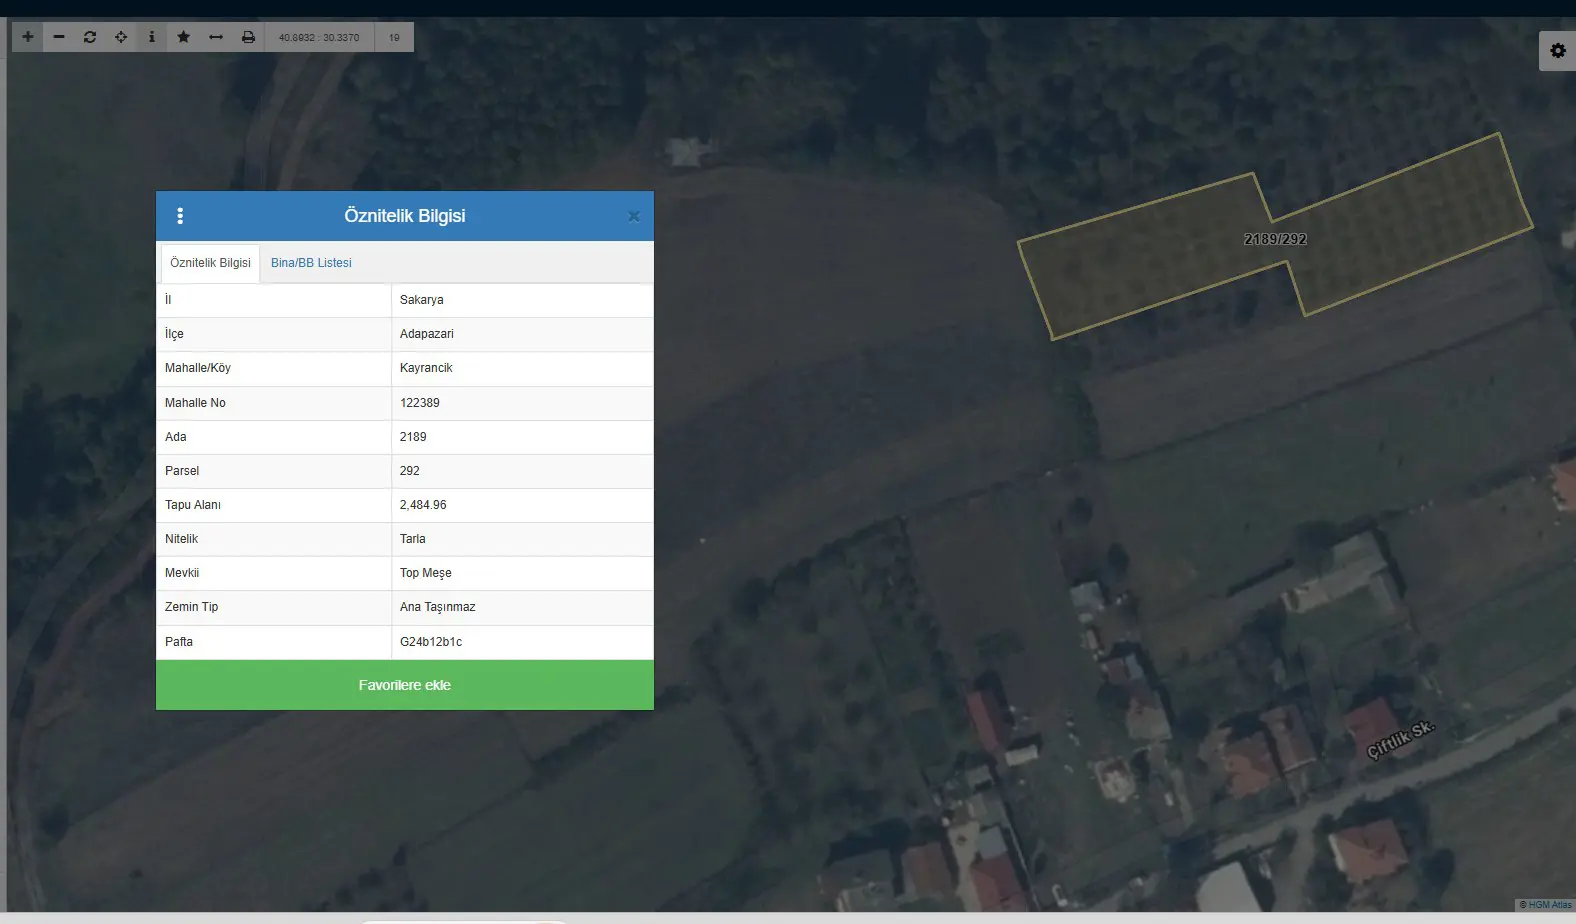Viewport: 1576px width, 924px height.
Task: Click the Favorilere ekle button
Action: 405,685
